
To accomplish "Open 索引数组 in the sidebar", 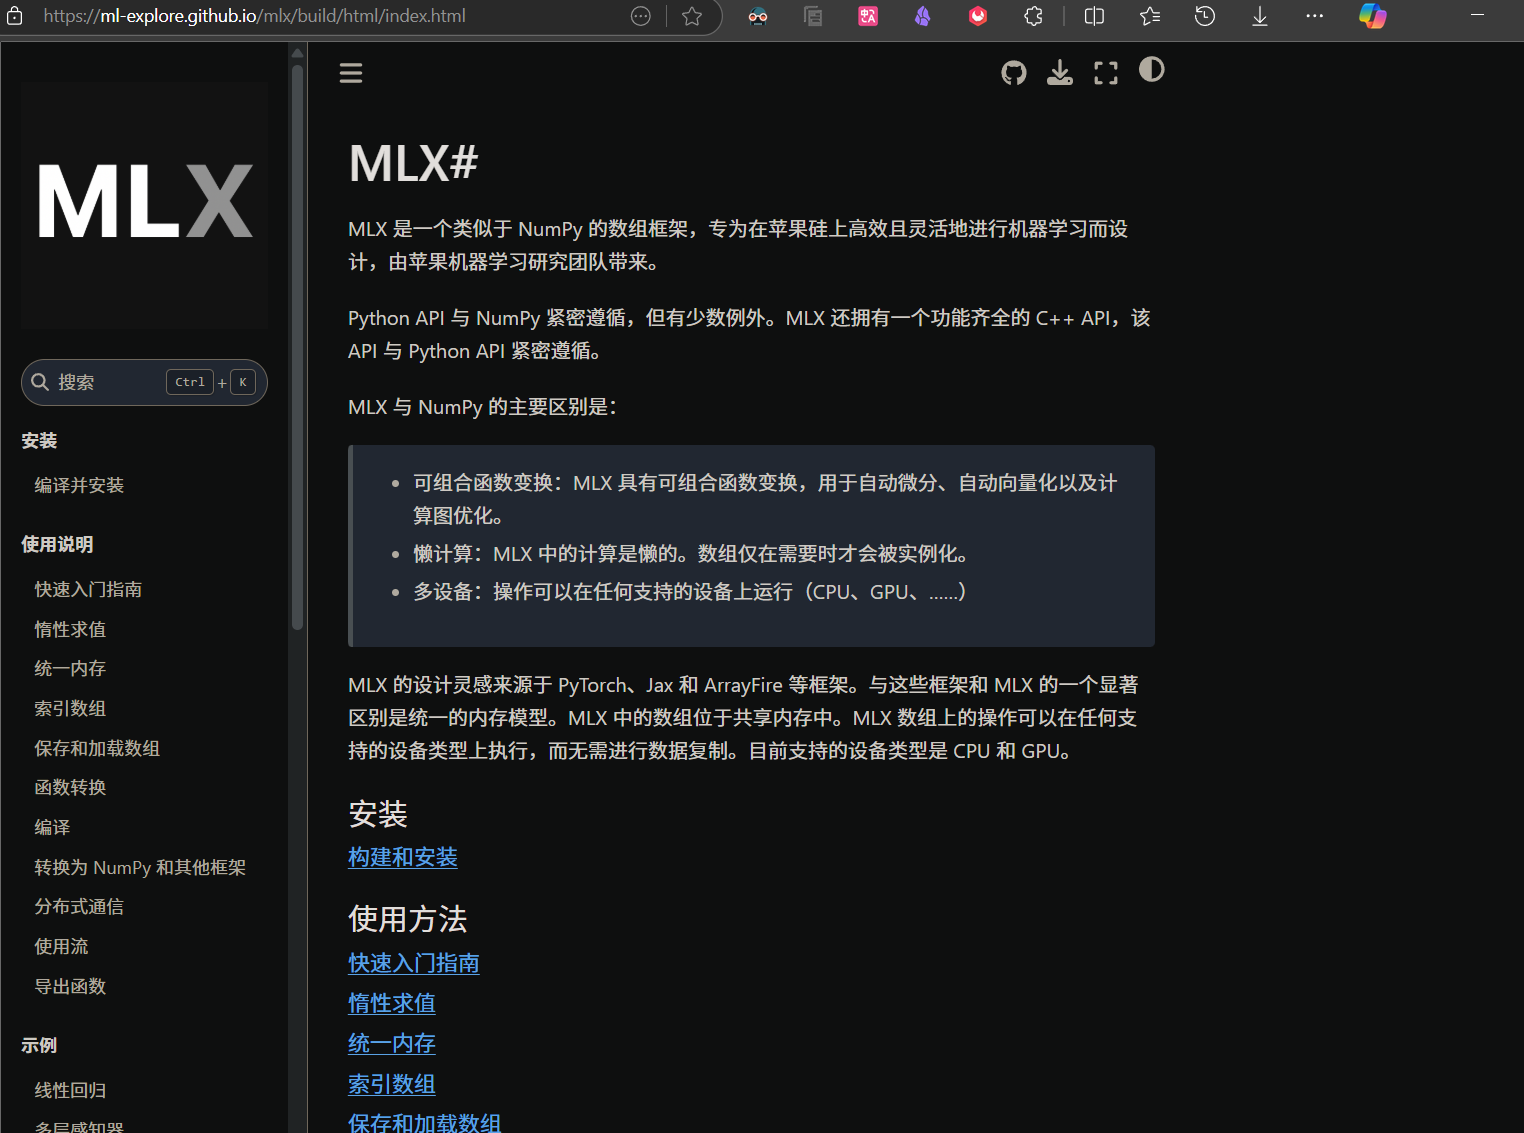I will click(70, 708).
